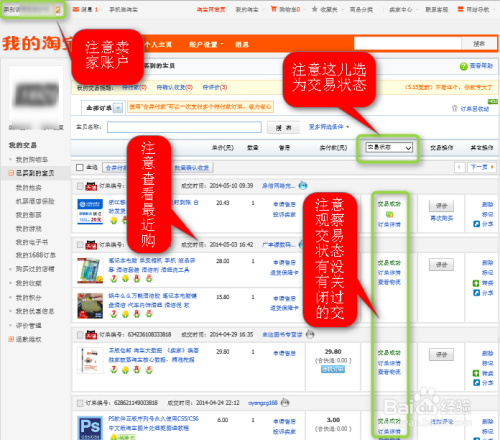Open the laptop cleaning kit thumbnail
500x440 pixels.
click(x=90, y=270)
